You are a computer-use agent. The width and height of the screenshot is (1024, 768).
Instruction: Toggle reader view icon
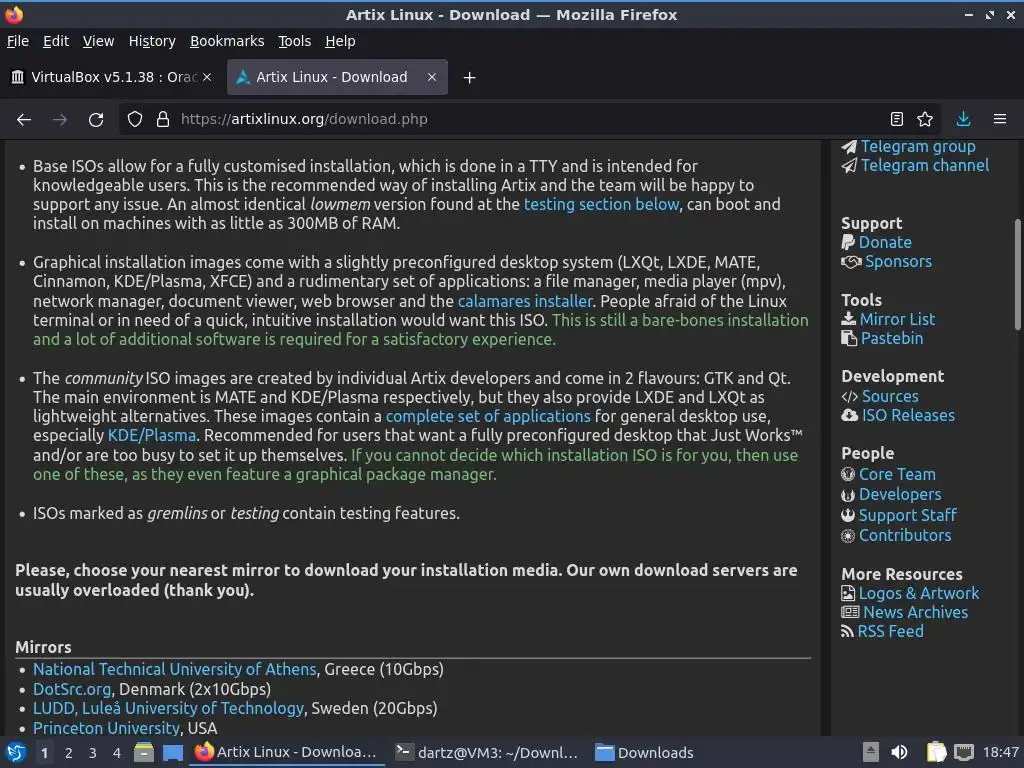pyautogui.click(x=897, y=119)
